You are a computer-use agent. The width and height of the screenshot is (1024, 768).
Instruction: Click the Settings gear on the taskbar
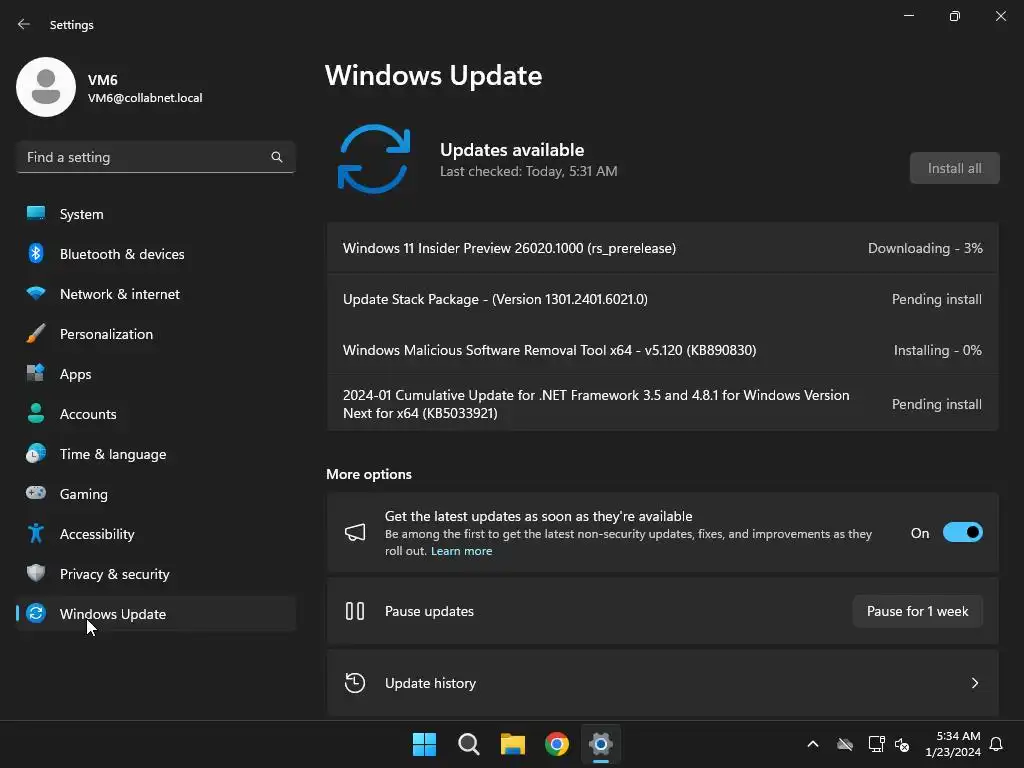pyautogui.click(x=601, y=744)
